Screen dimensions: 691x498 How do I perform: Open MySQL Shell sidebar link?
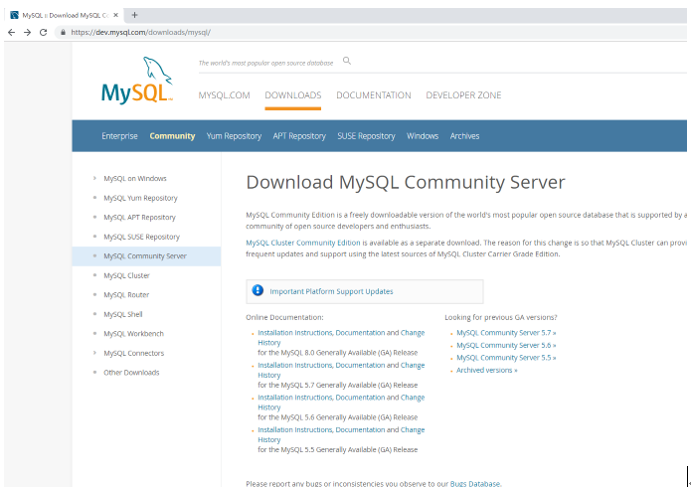coord(123,314)
